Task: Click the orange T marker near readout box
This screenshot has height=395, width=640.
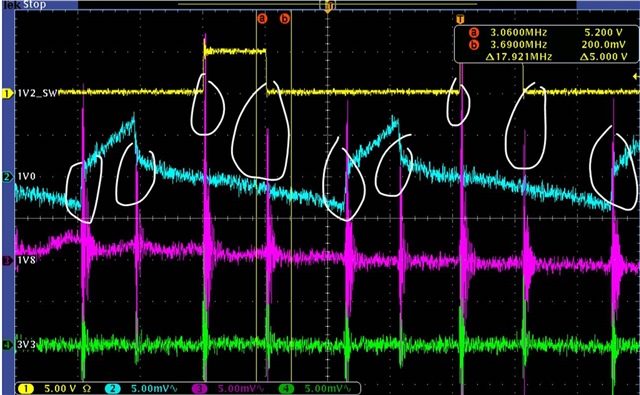Action: [x=460, y=19]
